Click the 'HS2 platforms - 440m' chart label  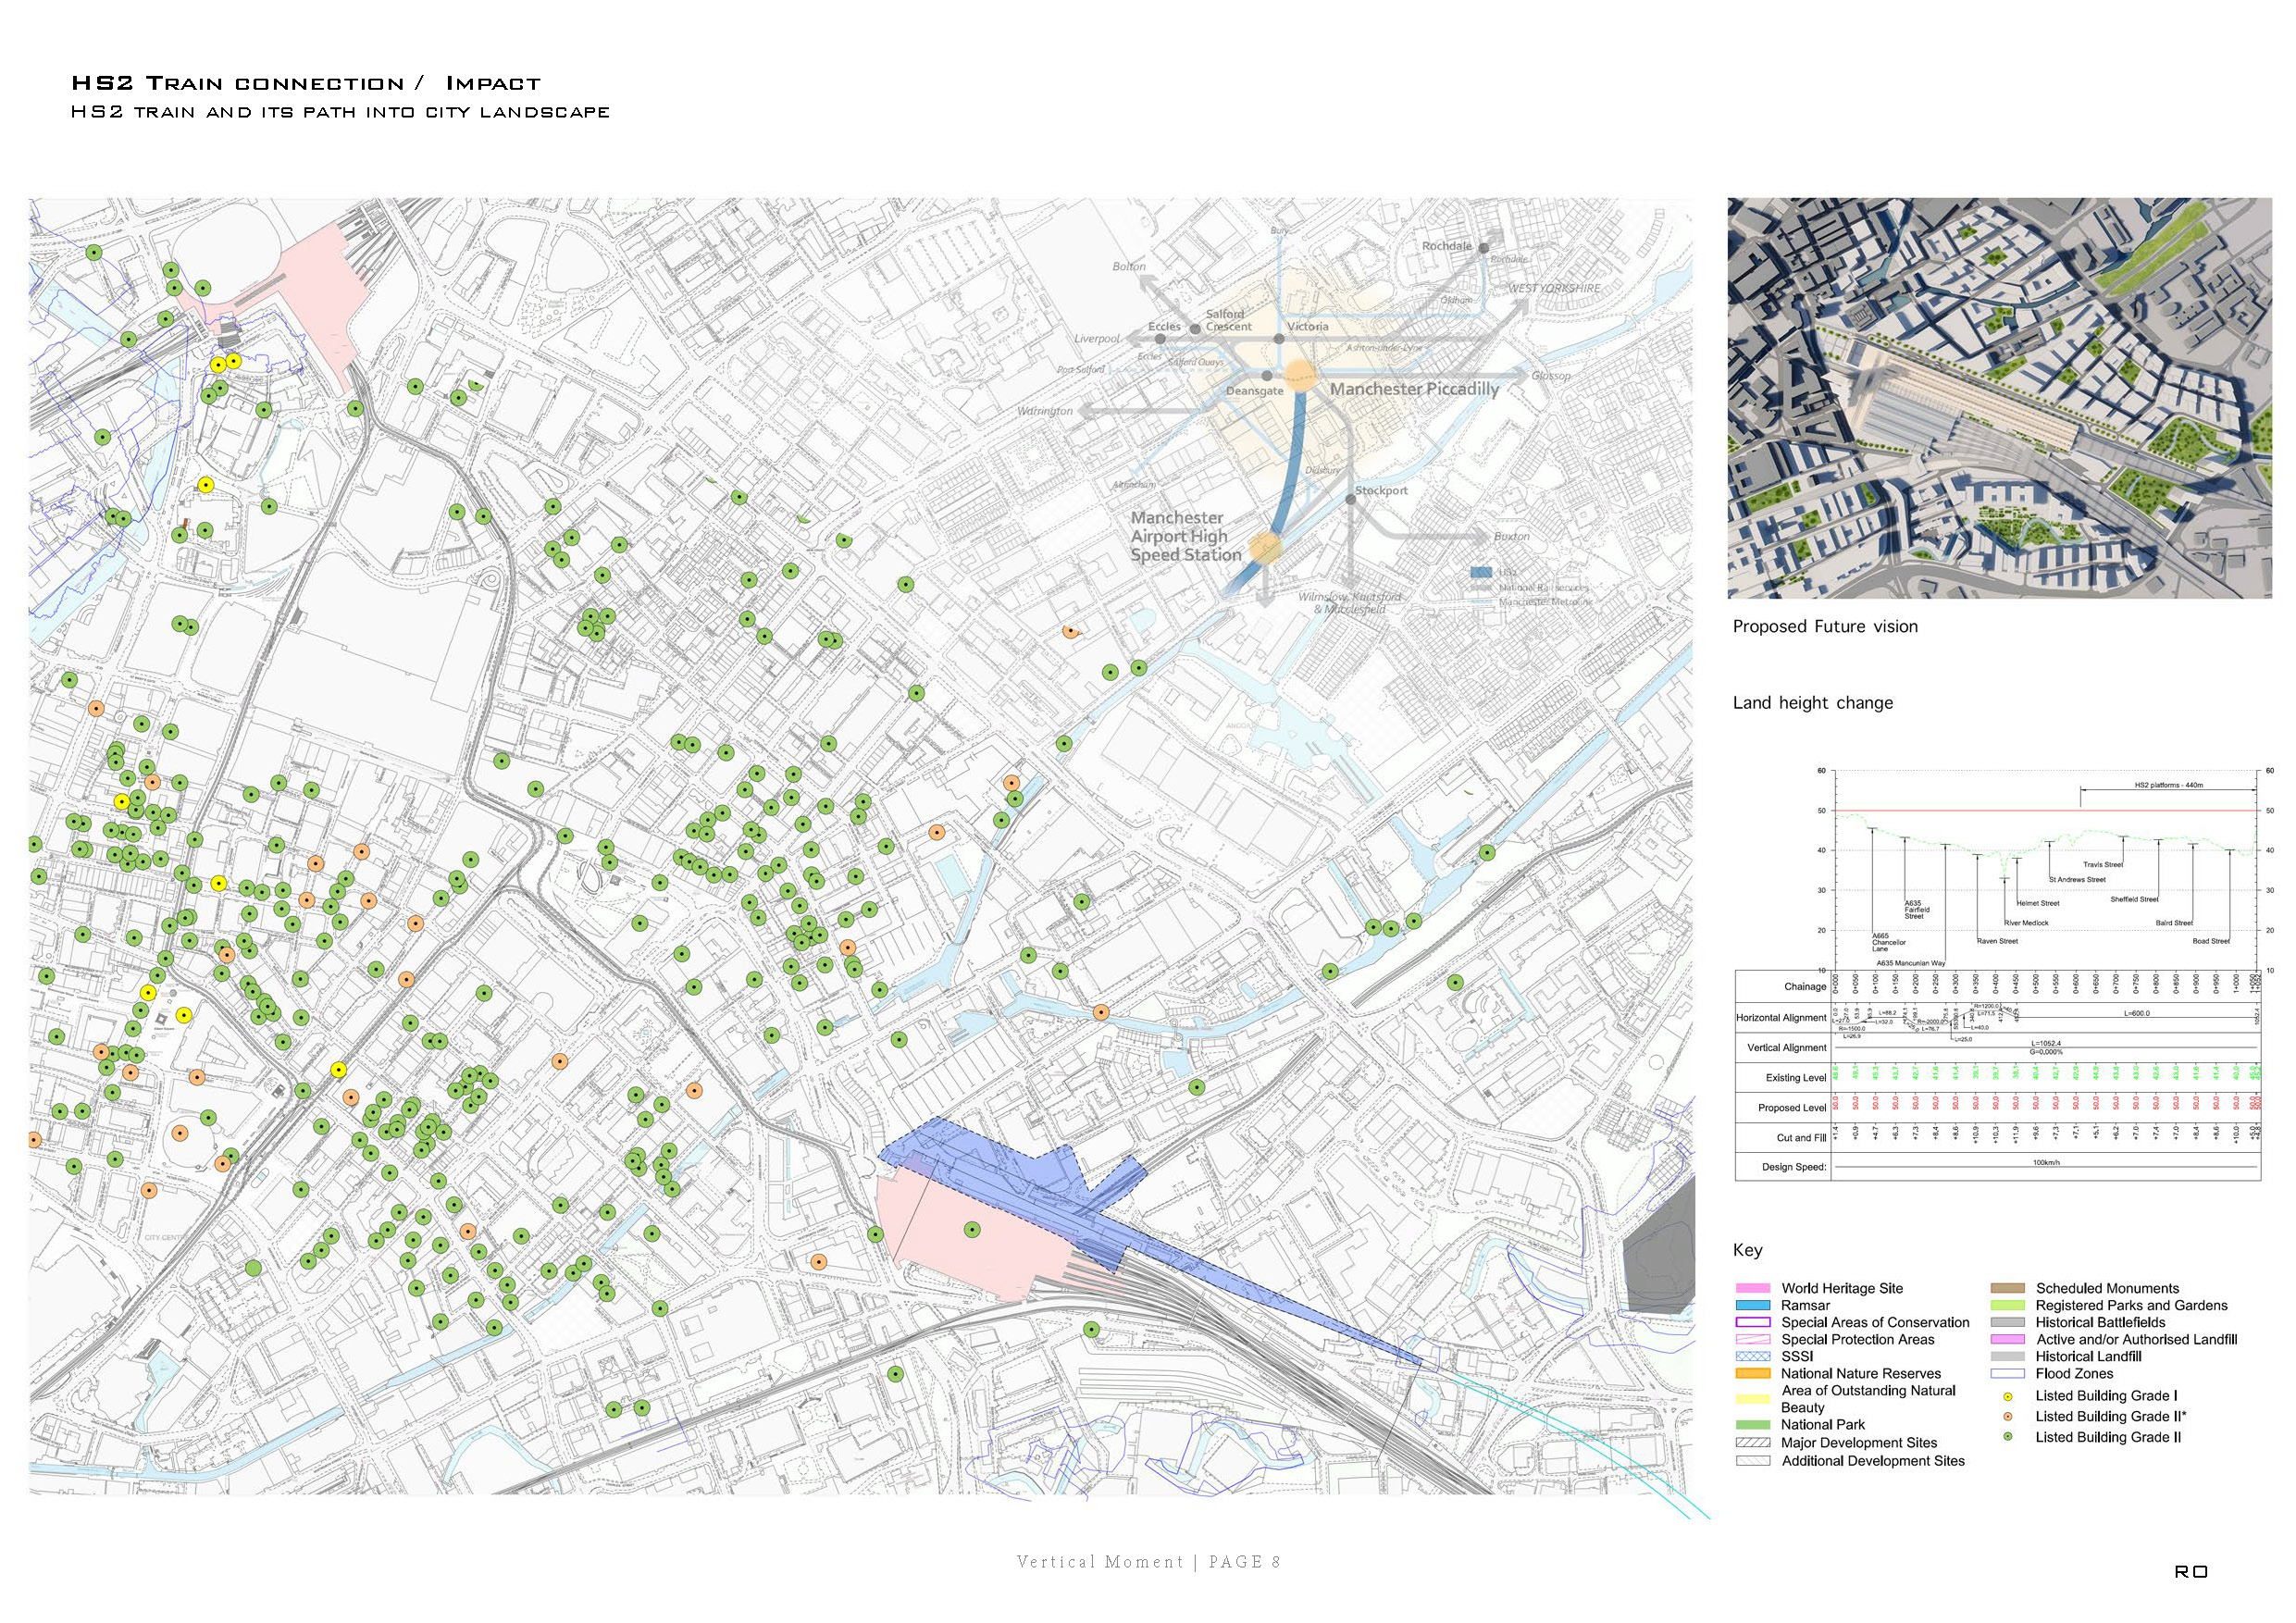2169,785
